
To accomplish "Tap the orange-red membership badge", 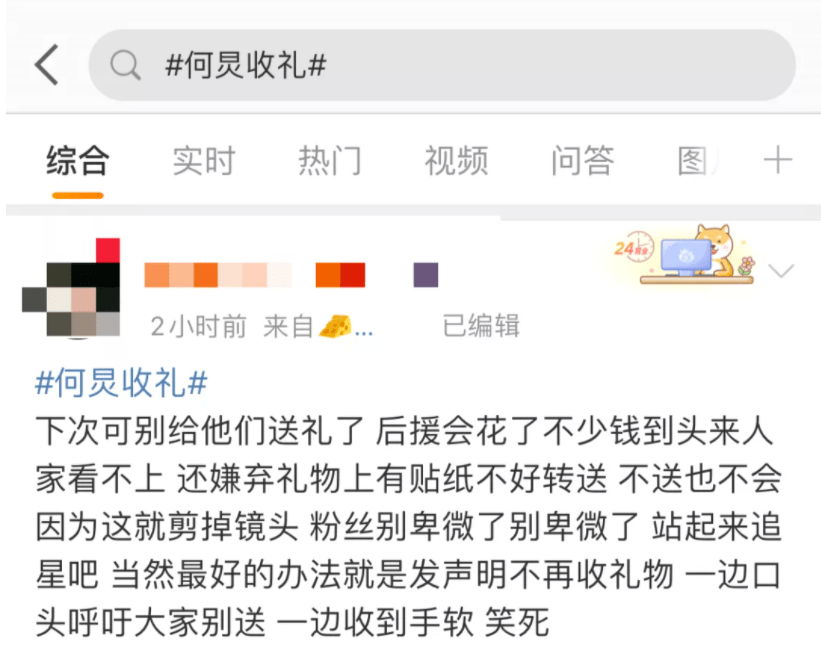I will tap(340, 275).
